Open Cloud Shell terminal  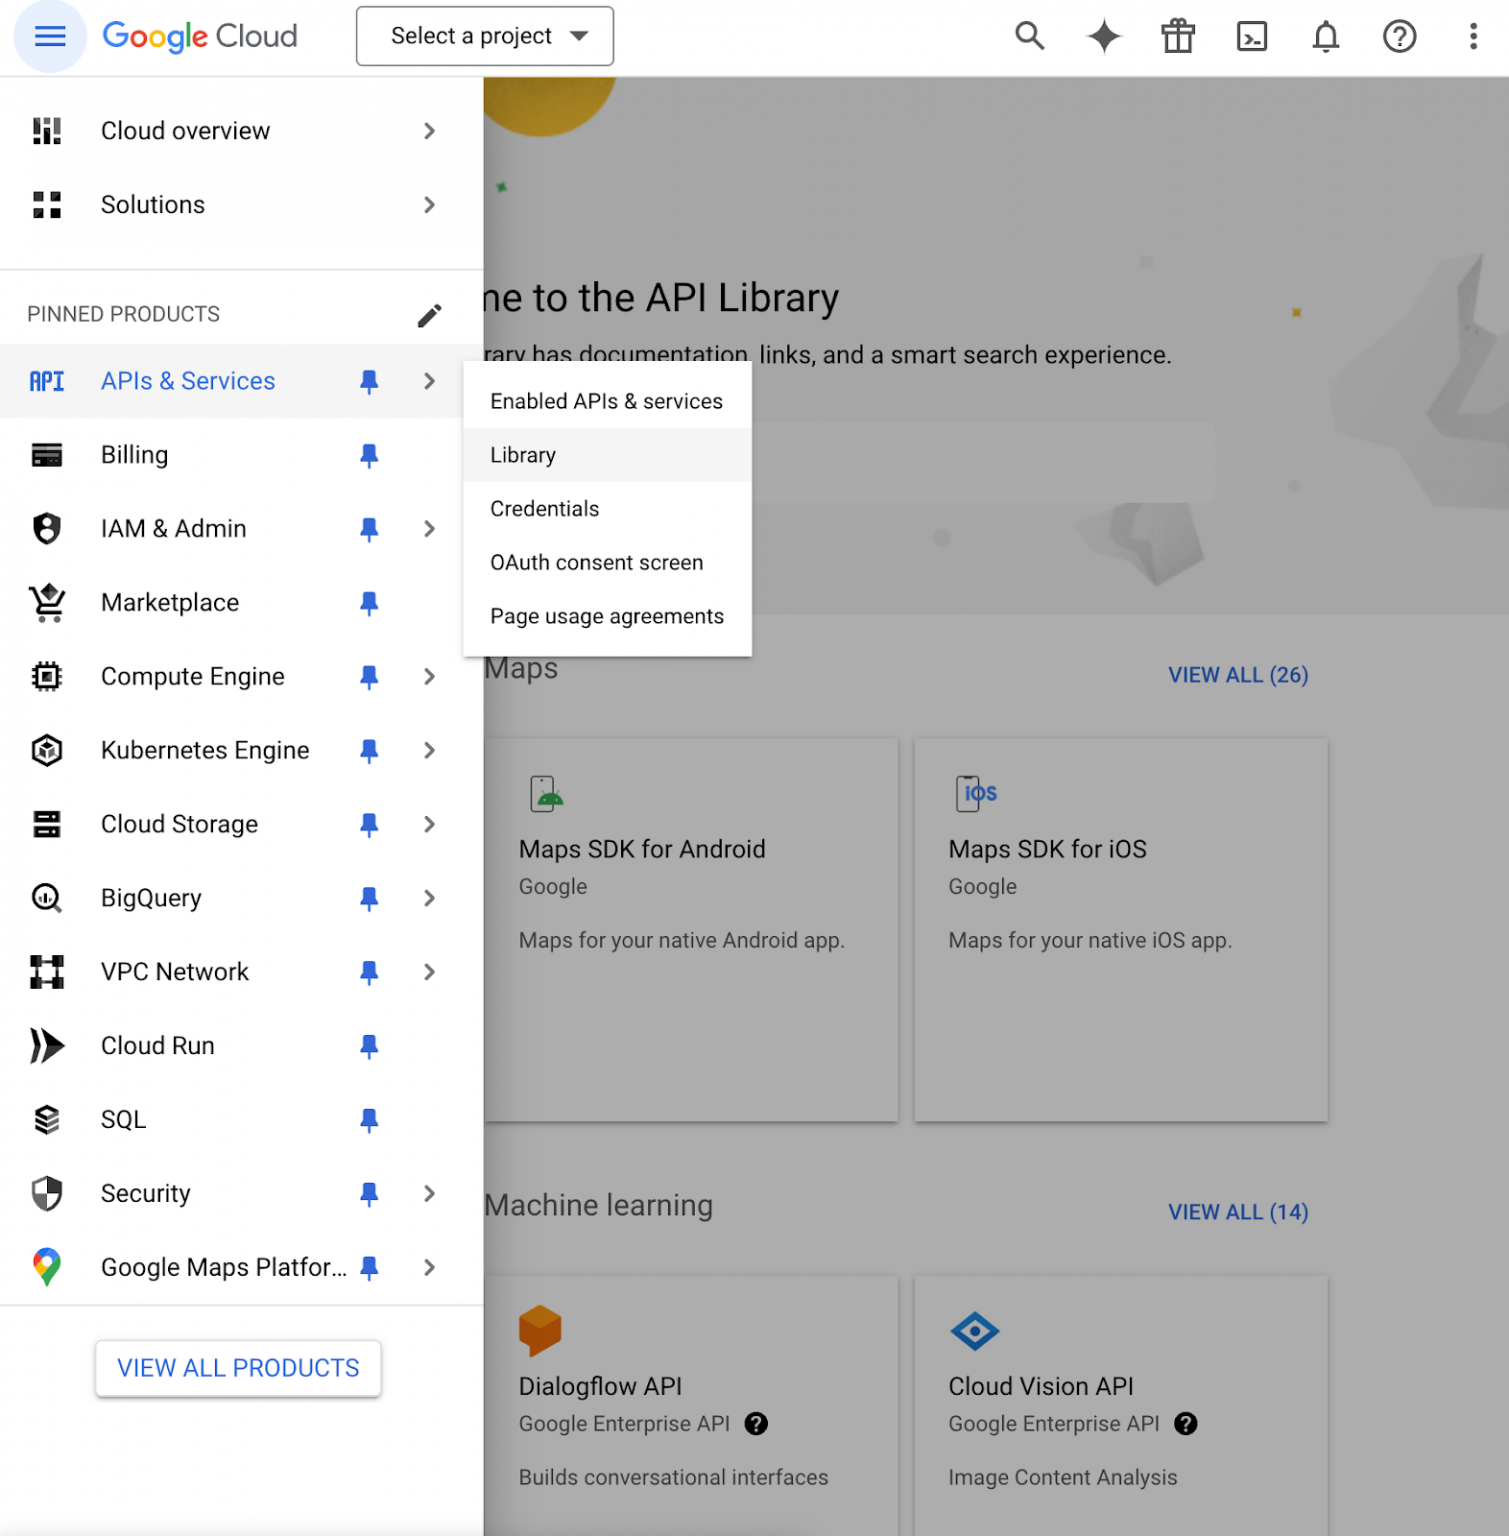pyautogui.click(x=1251, y=36)
